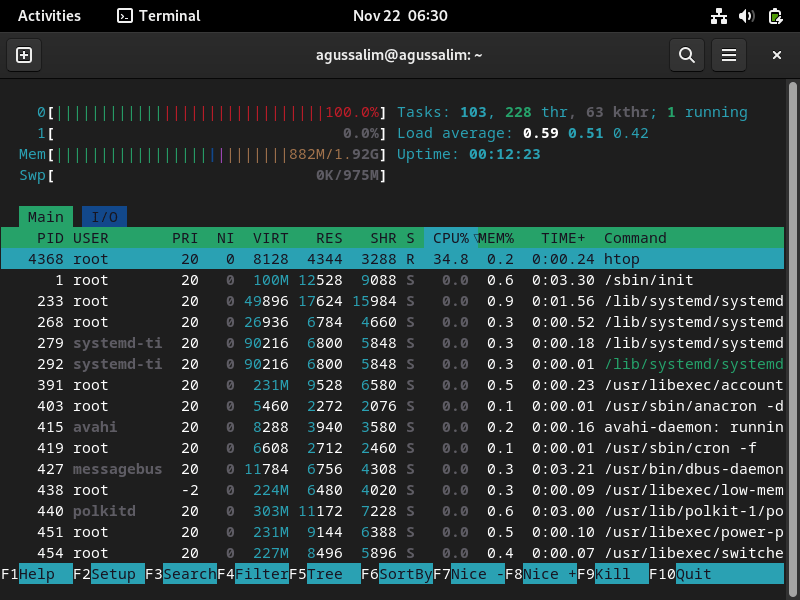Click the Terminal app menu in top bar

coord(159,16)
